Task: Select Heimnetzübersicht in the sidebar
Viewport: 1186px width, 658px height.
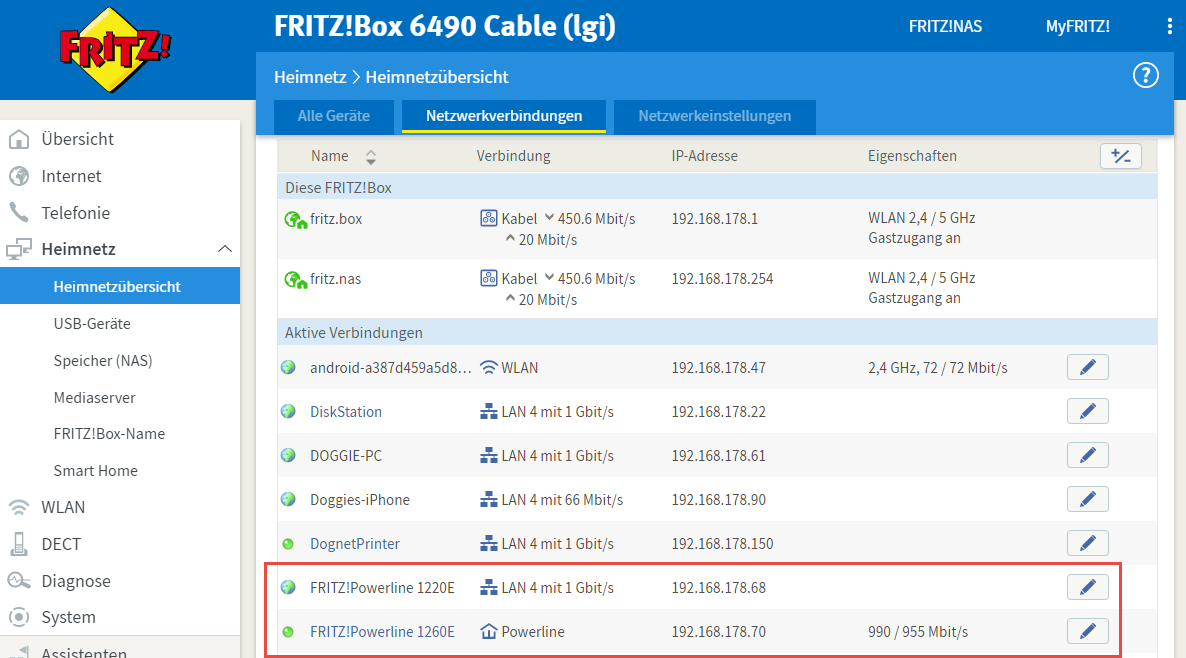Action: pos(120,287)
